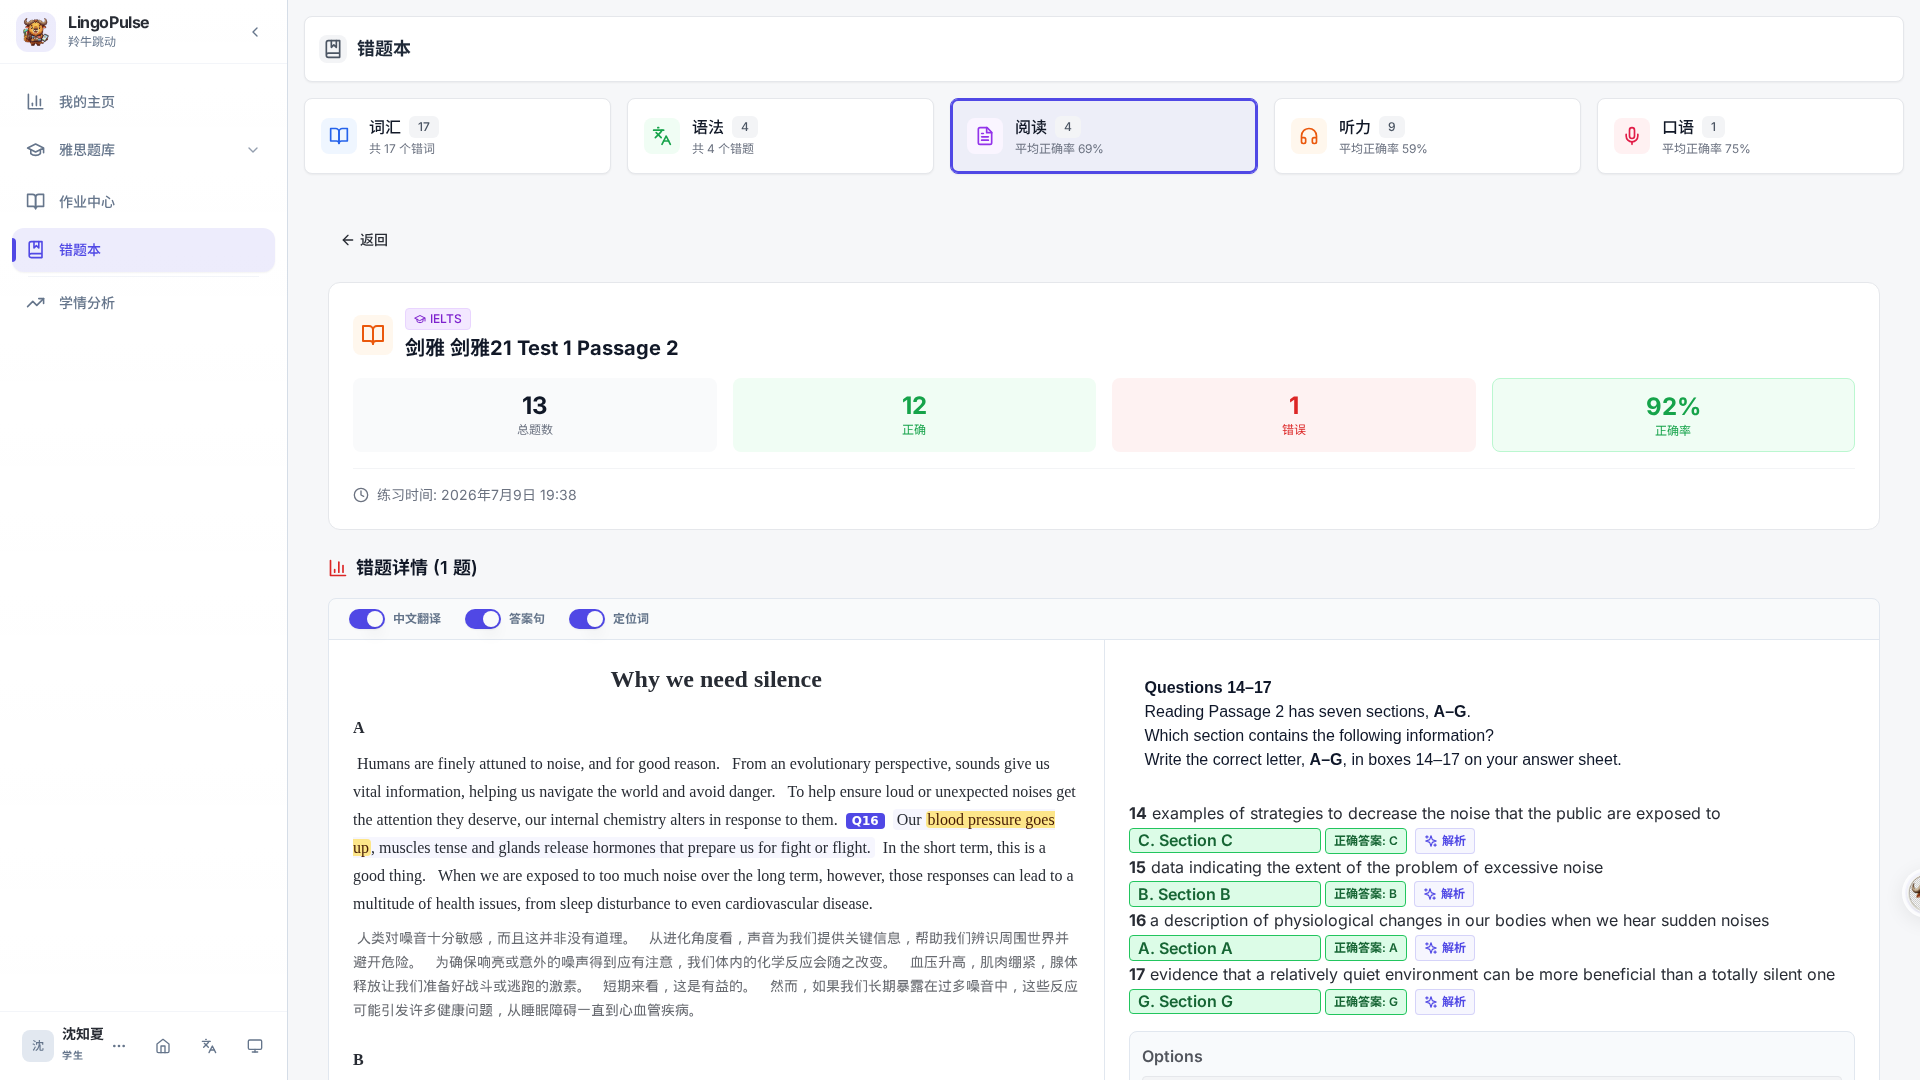Screen dimensions: 1920x1080
Task: Click the Options section heading
Action: (1172, 1057)
